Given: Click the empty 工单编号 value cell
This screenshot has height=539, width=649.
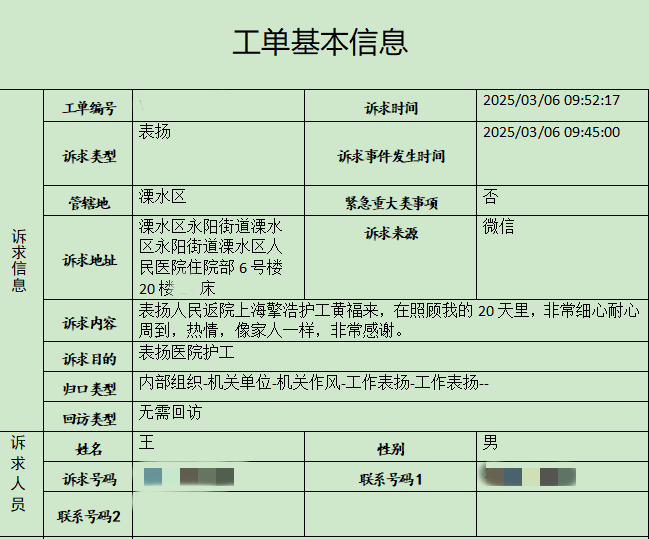Looking at the screenshot, I should tap(219, 106).
